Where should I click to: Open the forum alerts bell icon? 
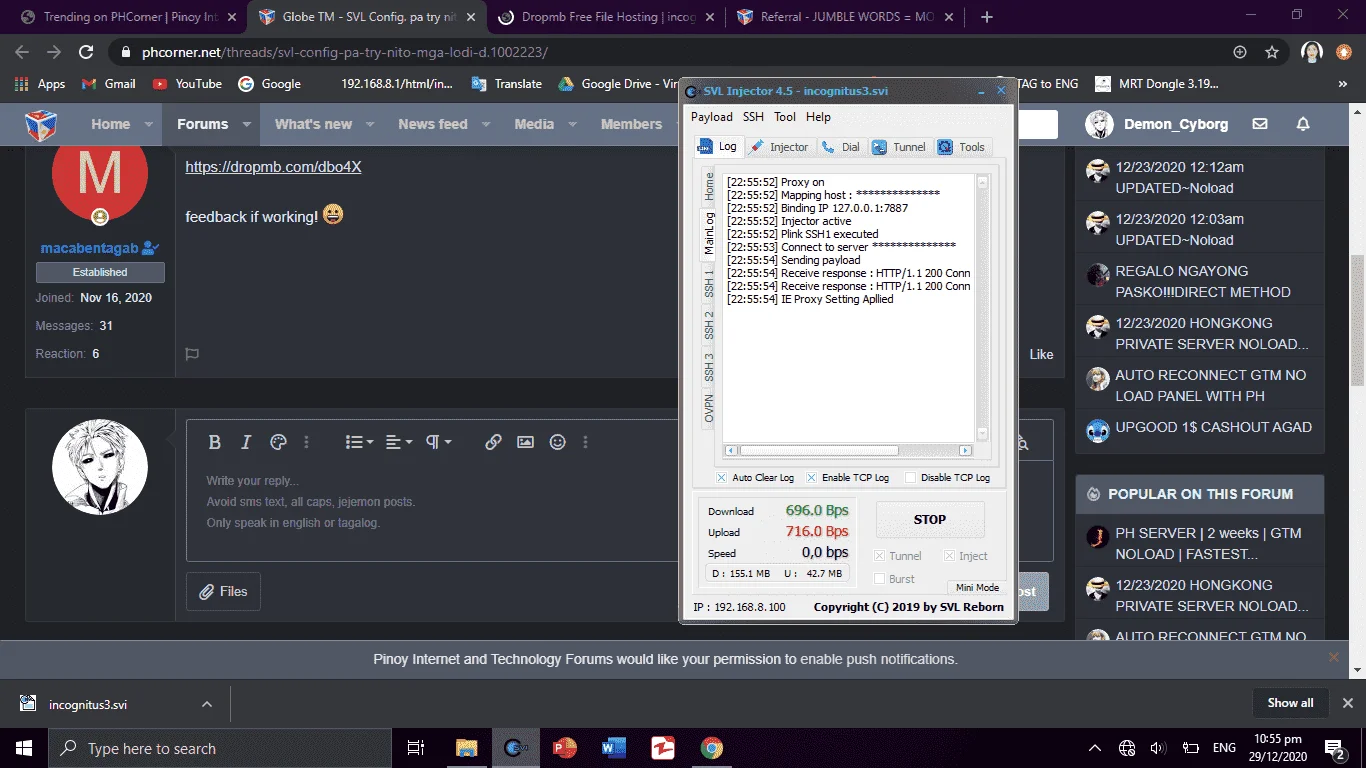point(1303,124)
